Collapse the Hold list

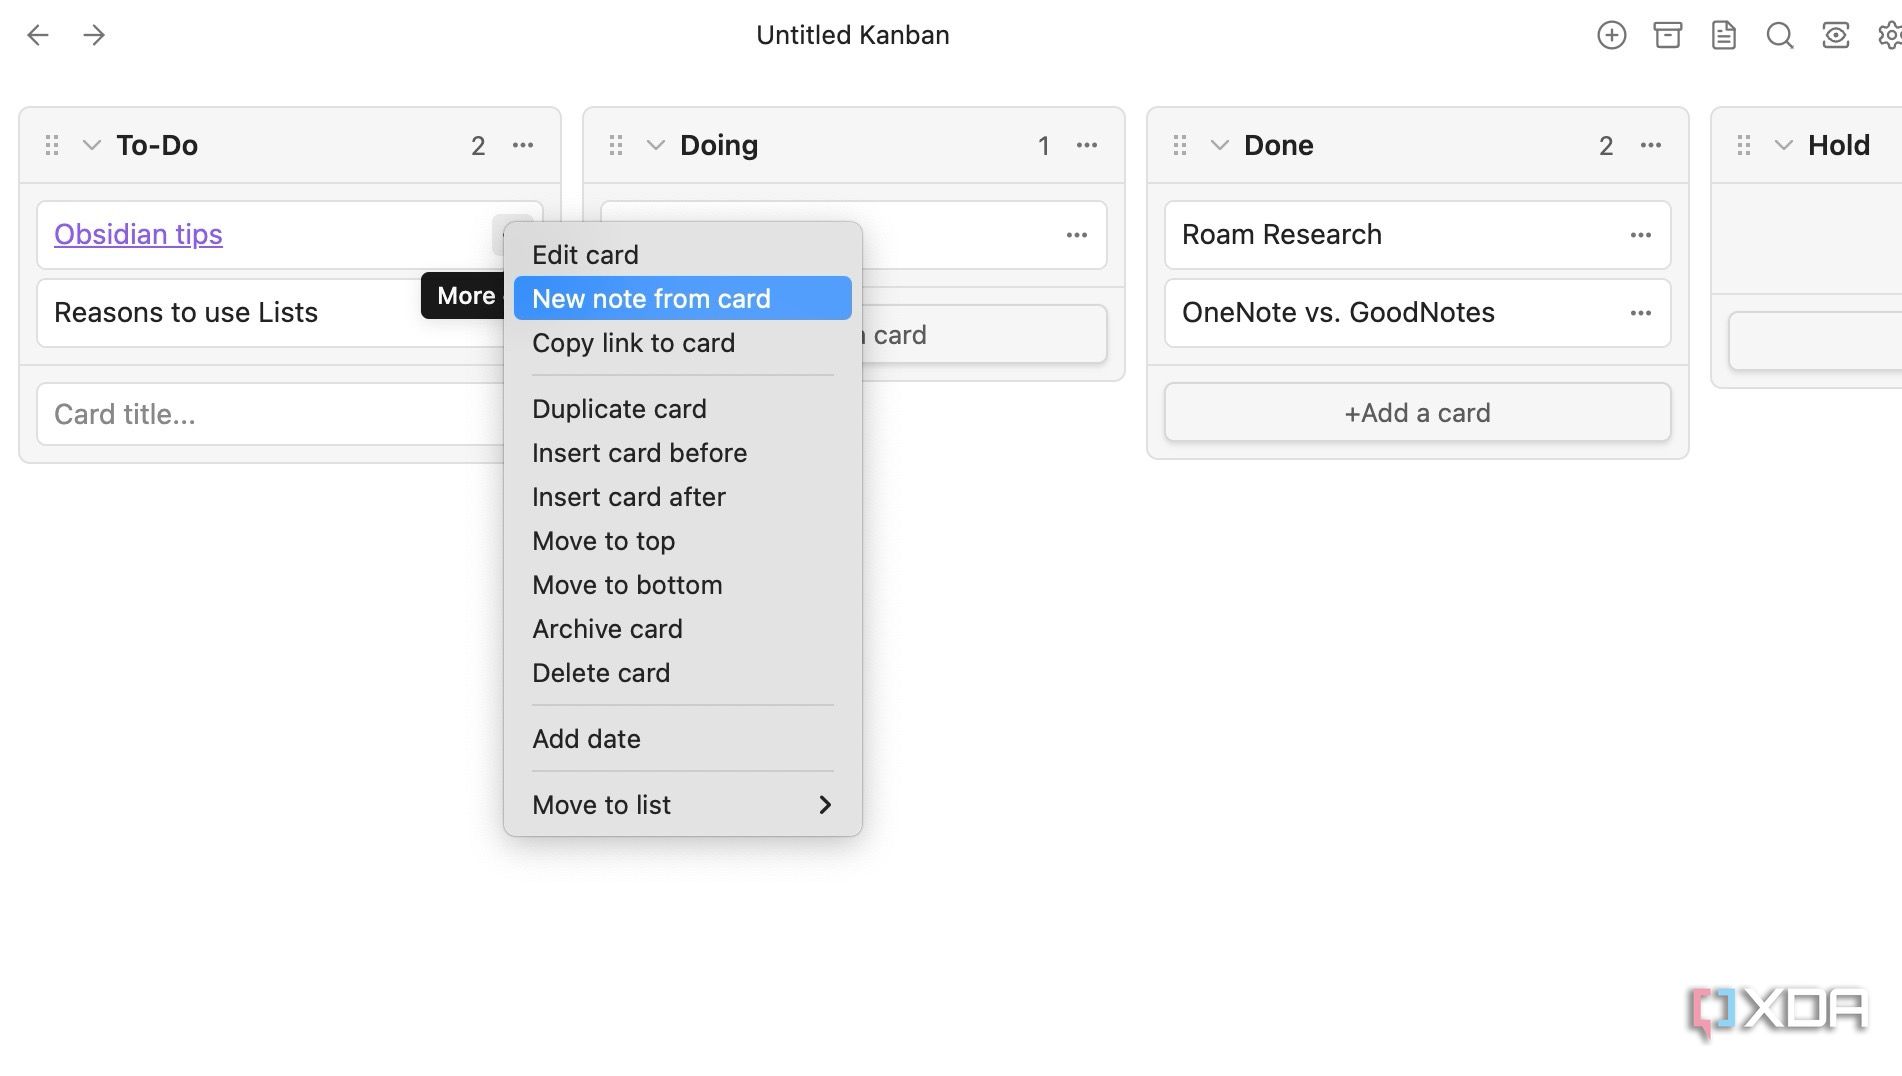click(x=1783, y=145)
